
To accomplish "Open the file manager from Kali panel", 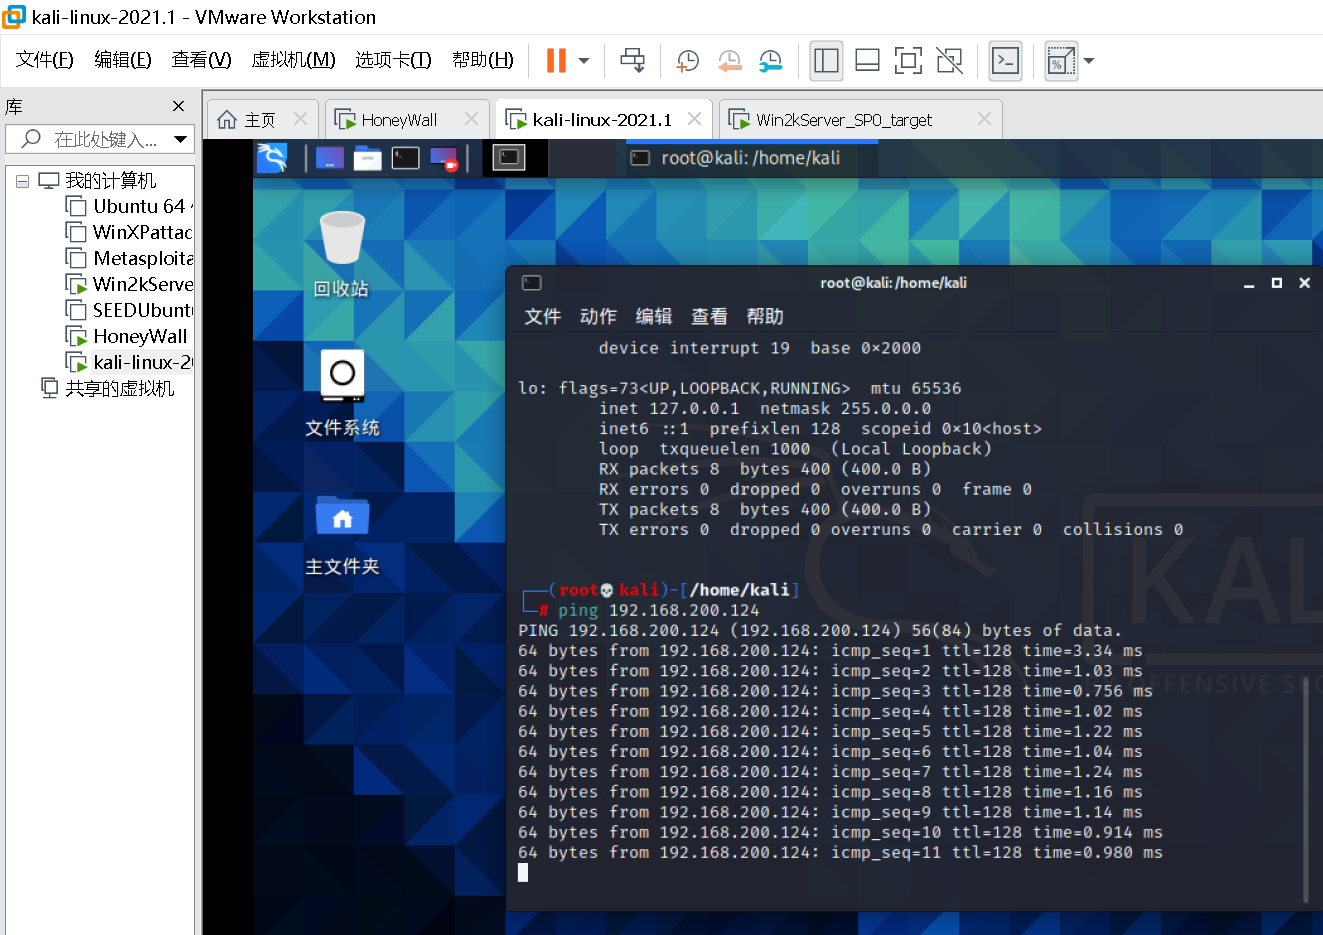I will [367, 158].
